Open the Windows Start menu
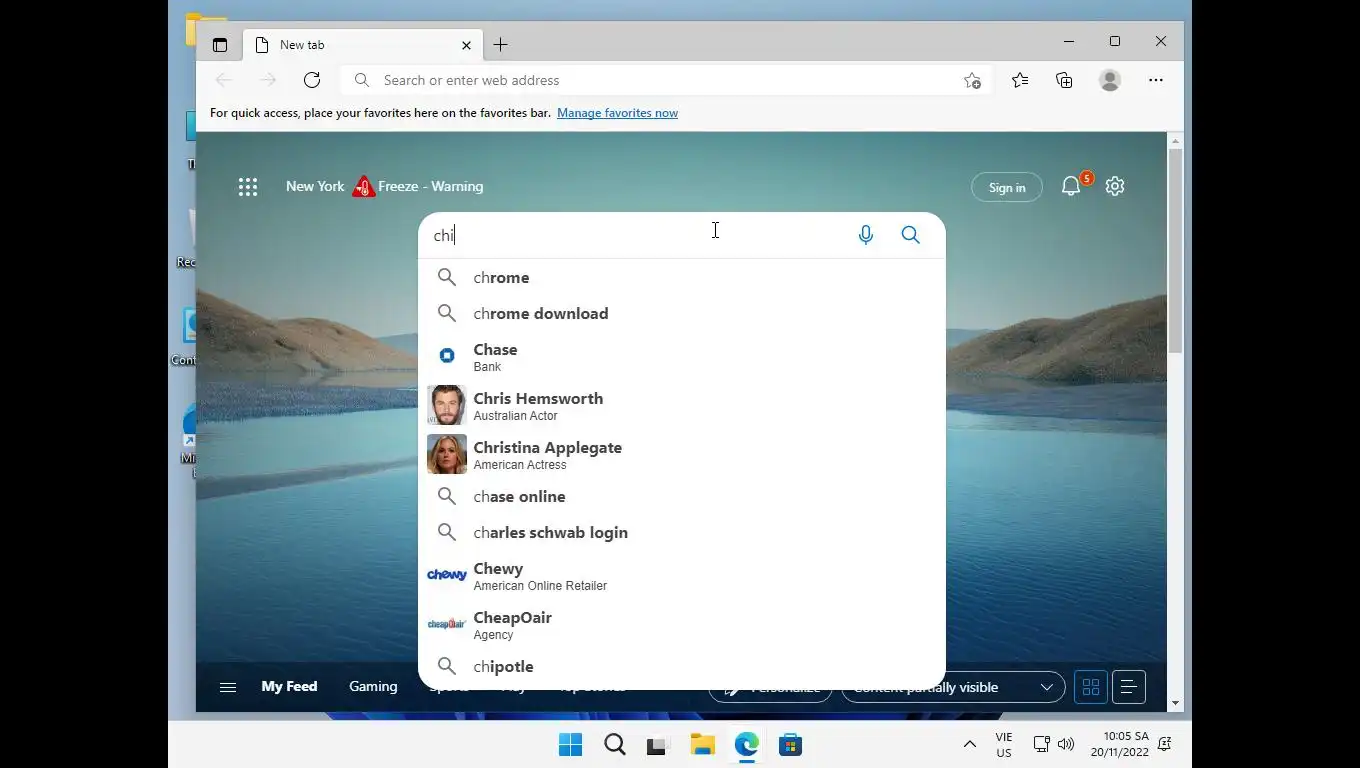Image resolution: width=1360 pixels, height=768 pixels. (570, 745)
